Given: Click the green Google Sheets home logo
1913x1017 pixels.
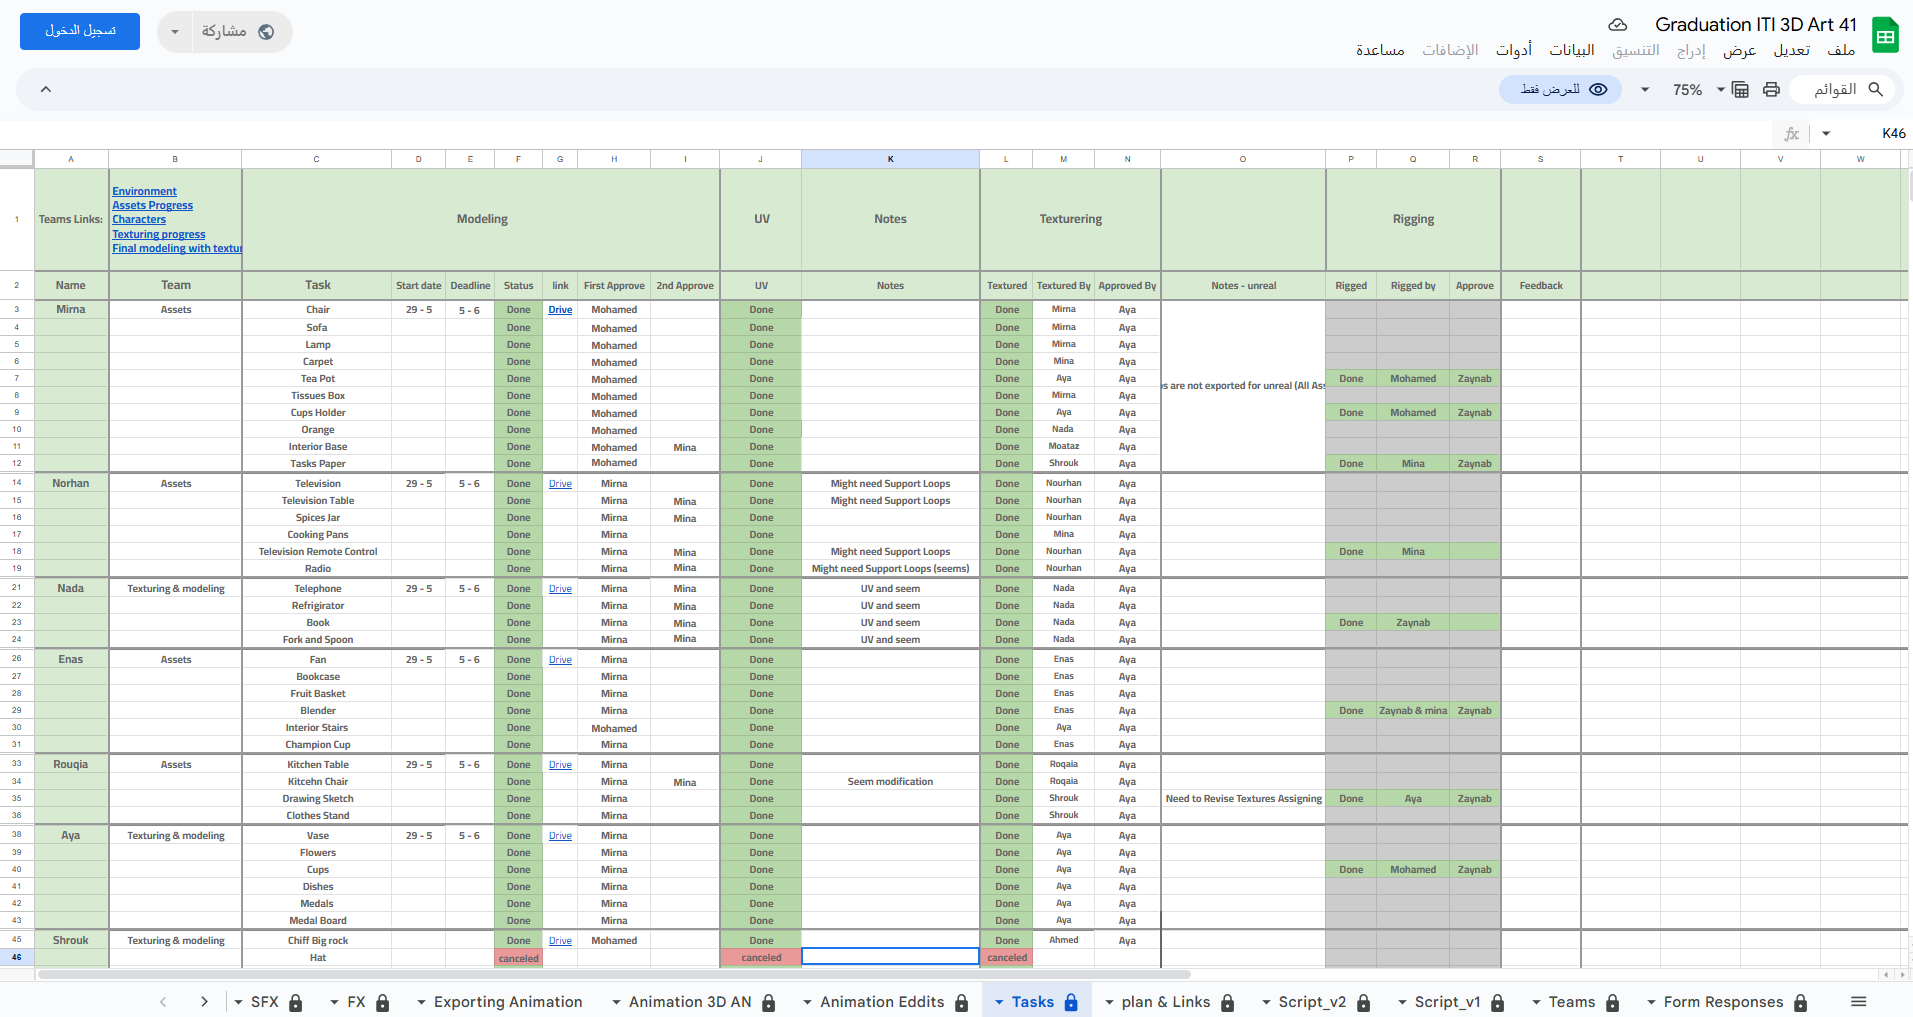Looking at the screenshot, I should [1885, 36].
